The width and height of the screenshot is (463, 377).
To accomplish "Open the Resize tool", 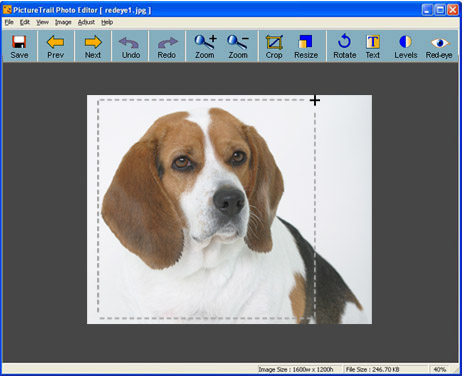I will pos(306,46).
